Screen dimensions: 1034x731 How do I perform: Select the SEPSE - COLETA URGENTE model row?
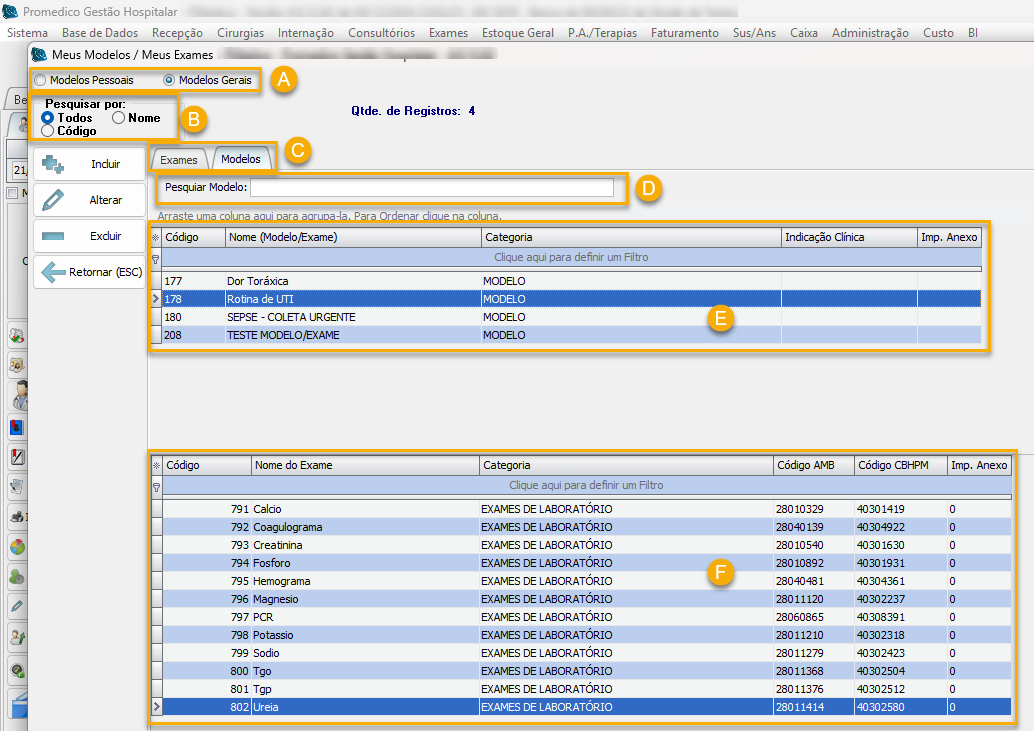[290, 318]
